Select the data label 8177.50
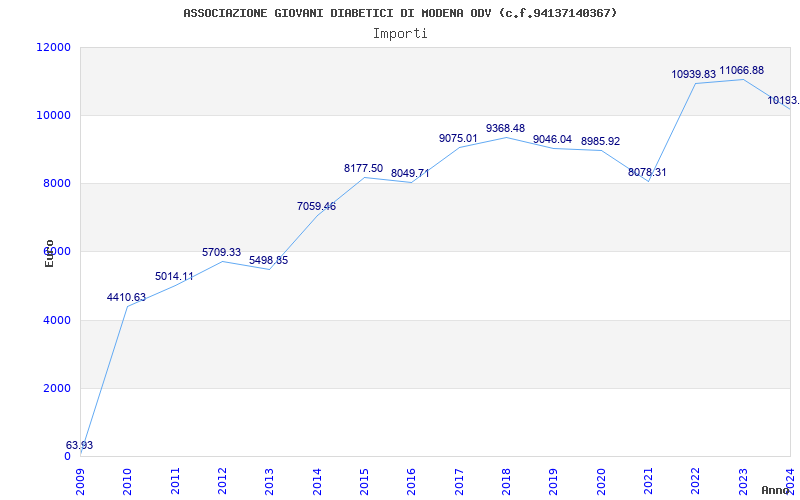800x500 pixels. click(363, 168)
